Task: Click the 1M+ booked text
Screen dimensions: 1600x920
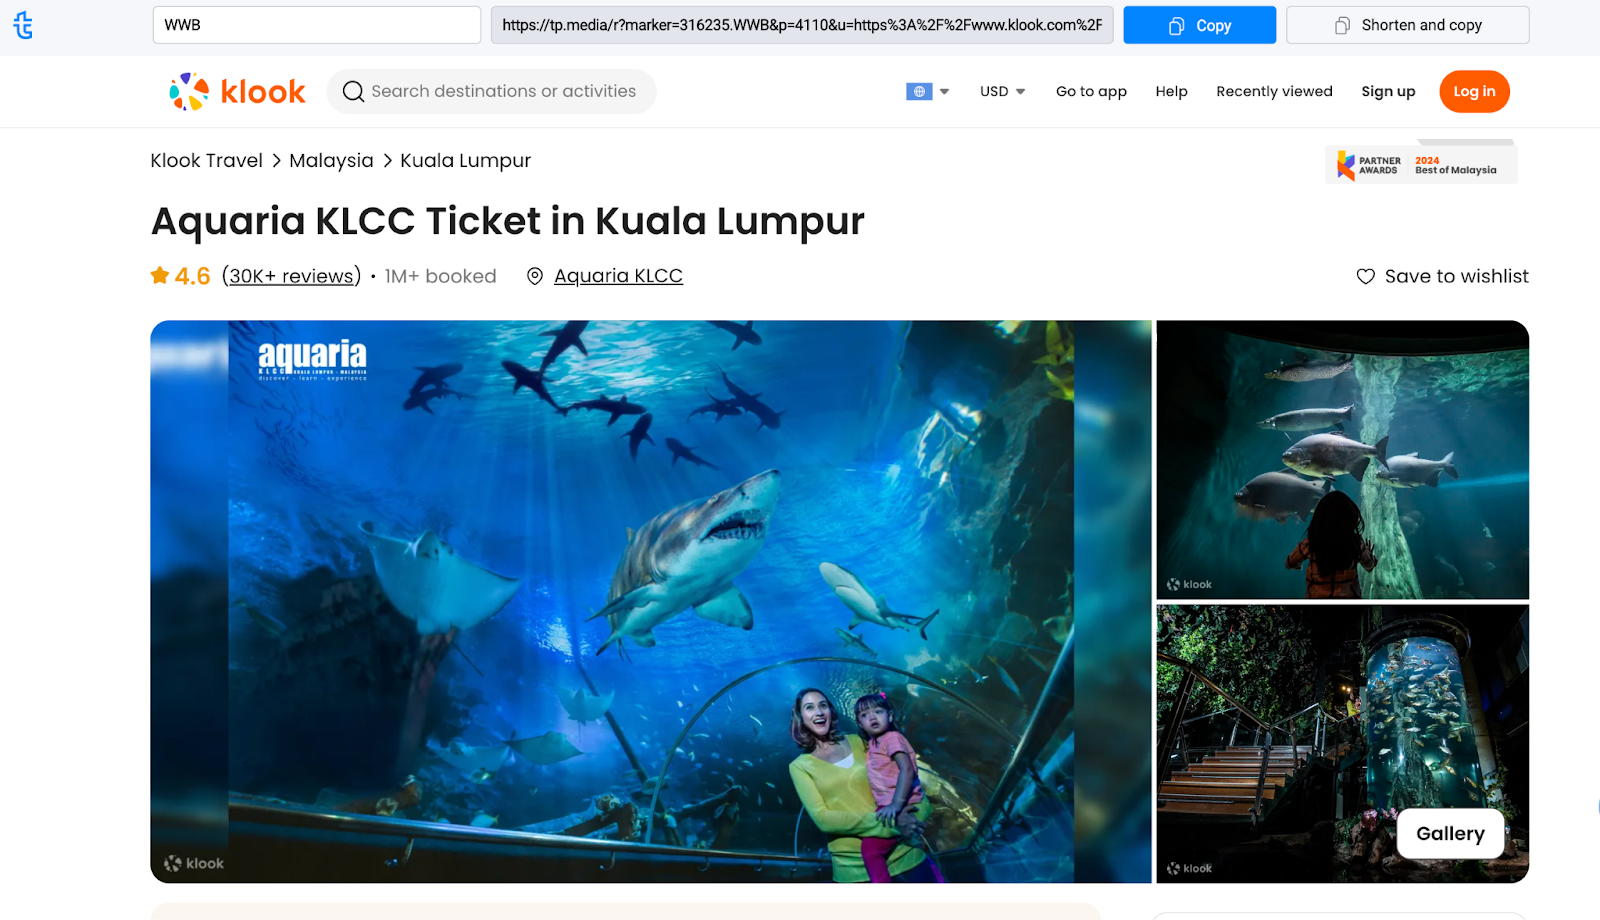Action: pyautogui.click(x=440, y=277)
